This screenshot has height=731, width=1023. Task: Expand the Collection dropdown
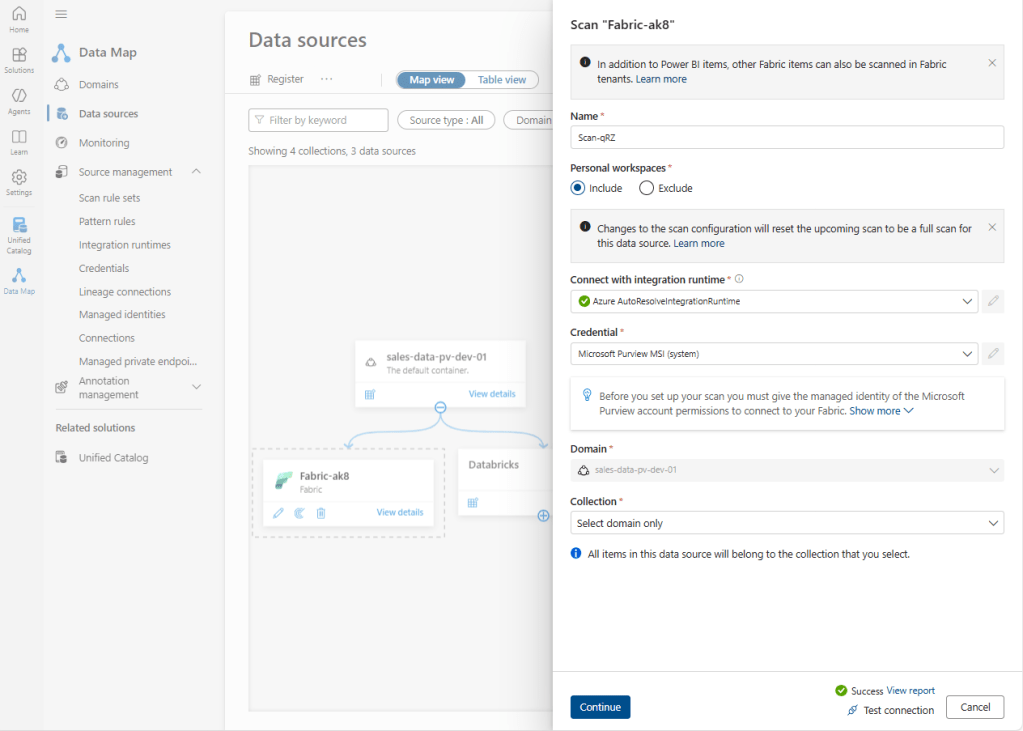[x=786, y=523]
